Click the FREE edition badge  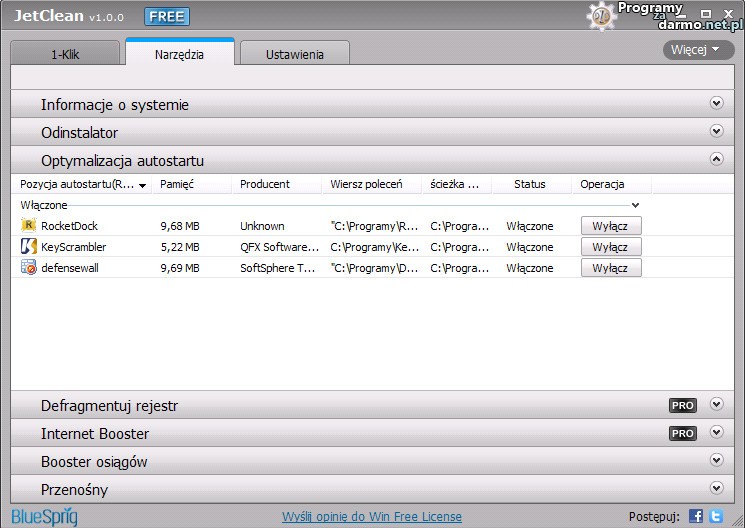(166, 17)
